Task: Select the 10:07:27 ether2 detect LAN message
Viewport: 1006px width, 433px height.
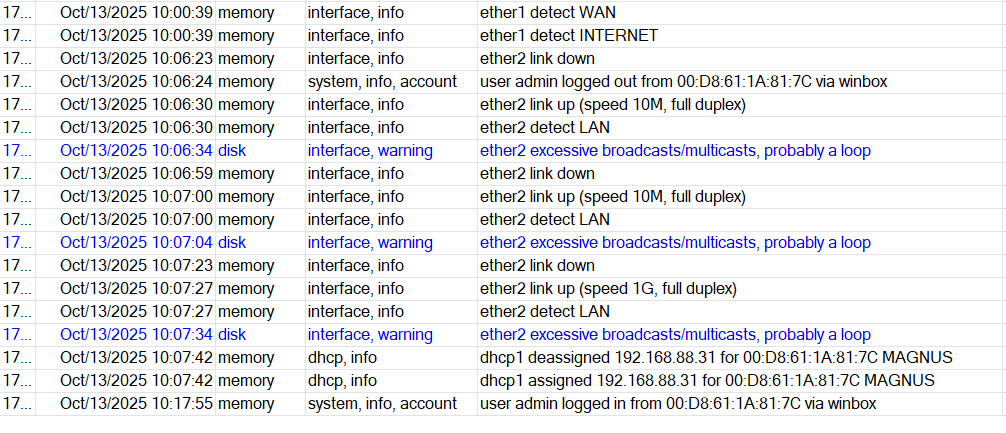Action: point(545,312)
